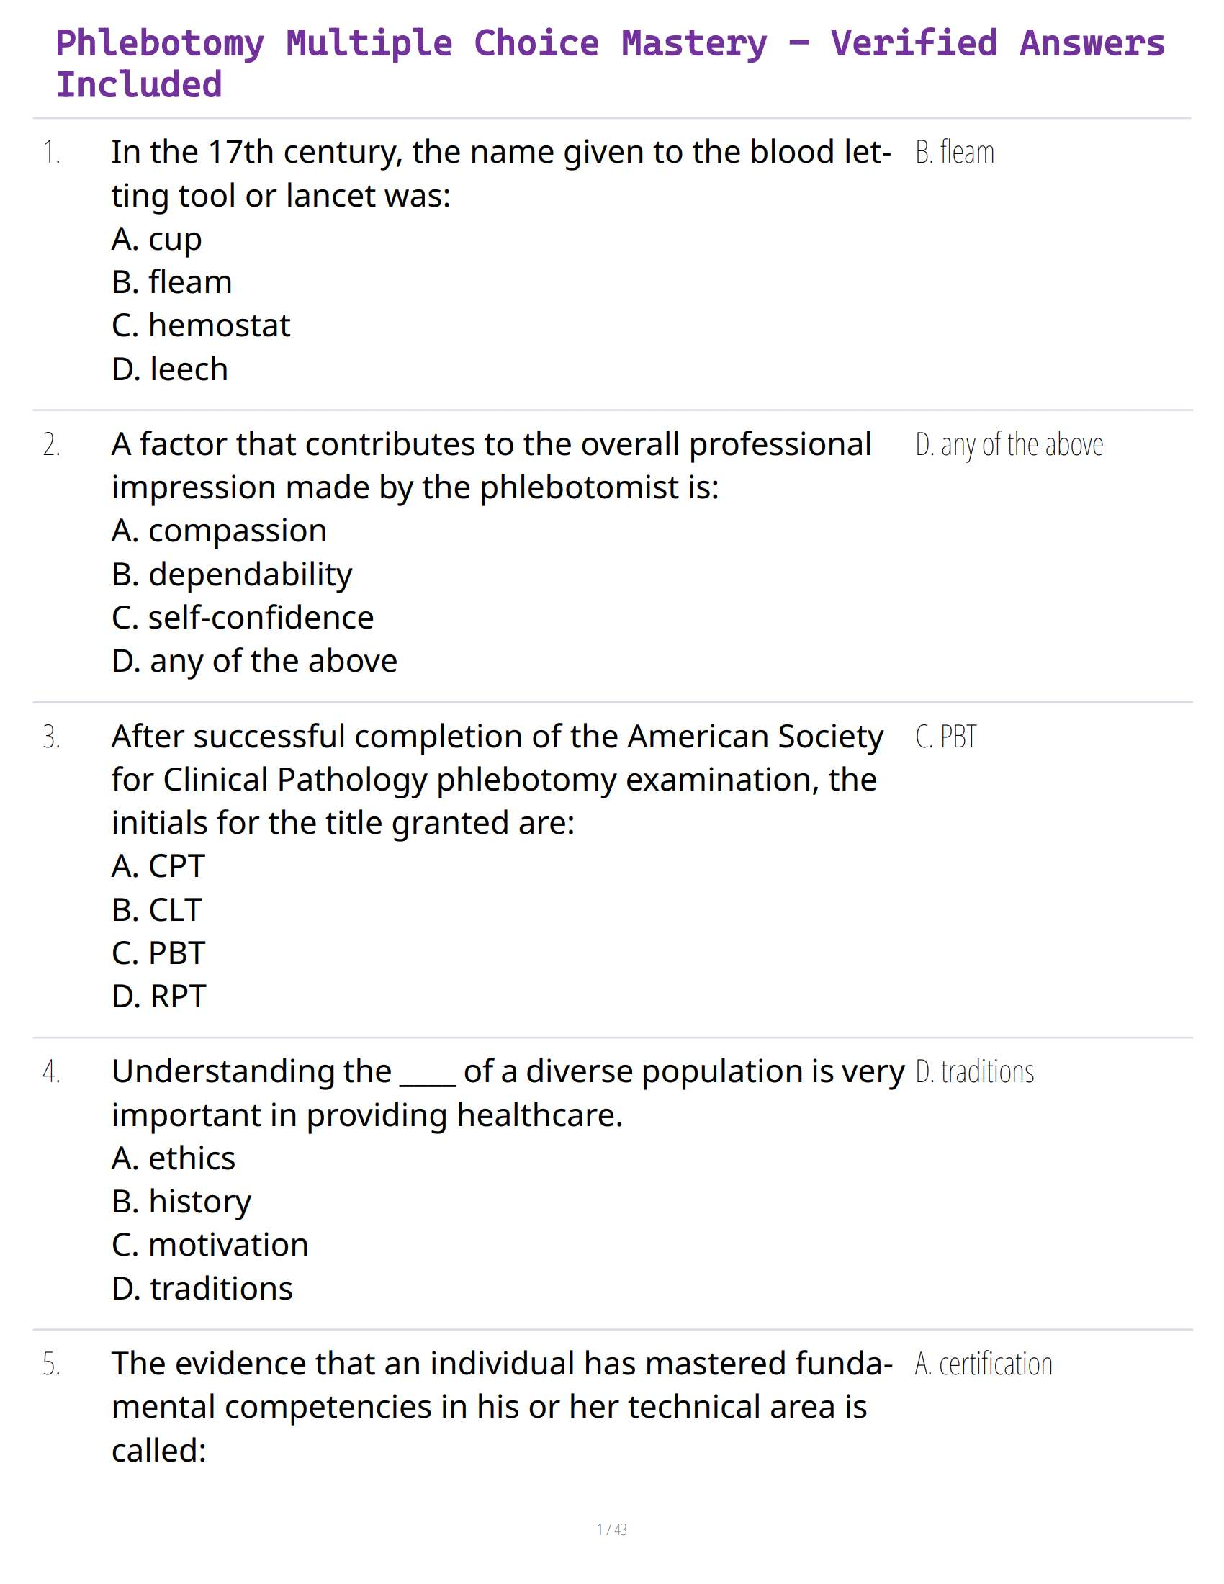Select option "D. RPT"

pyautogui.click(x=159, y=997)
